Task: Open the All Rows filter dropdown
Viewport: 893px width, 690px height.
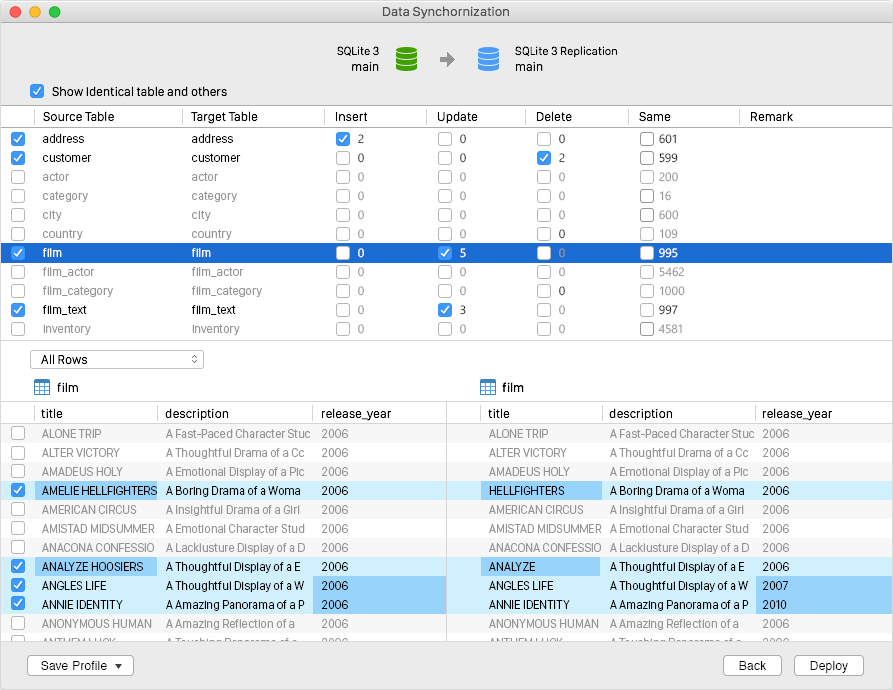Action: coord(117,359)
